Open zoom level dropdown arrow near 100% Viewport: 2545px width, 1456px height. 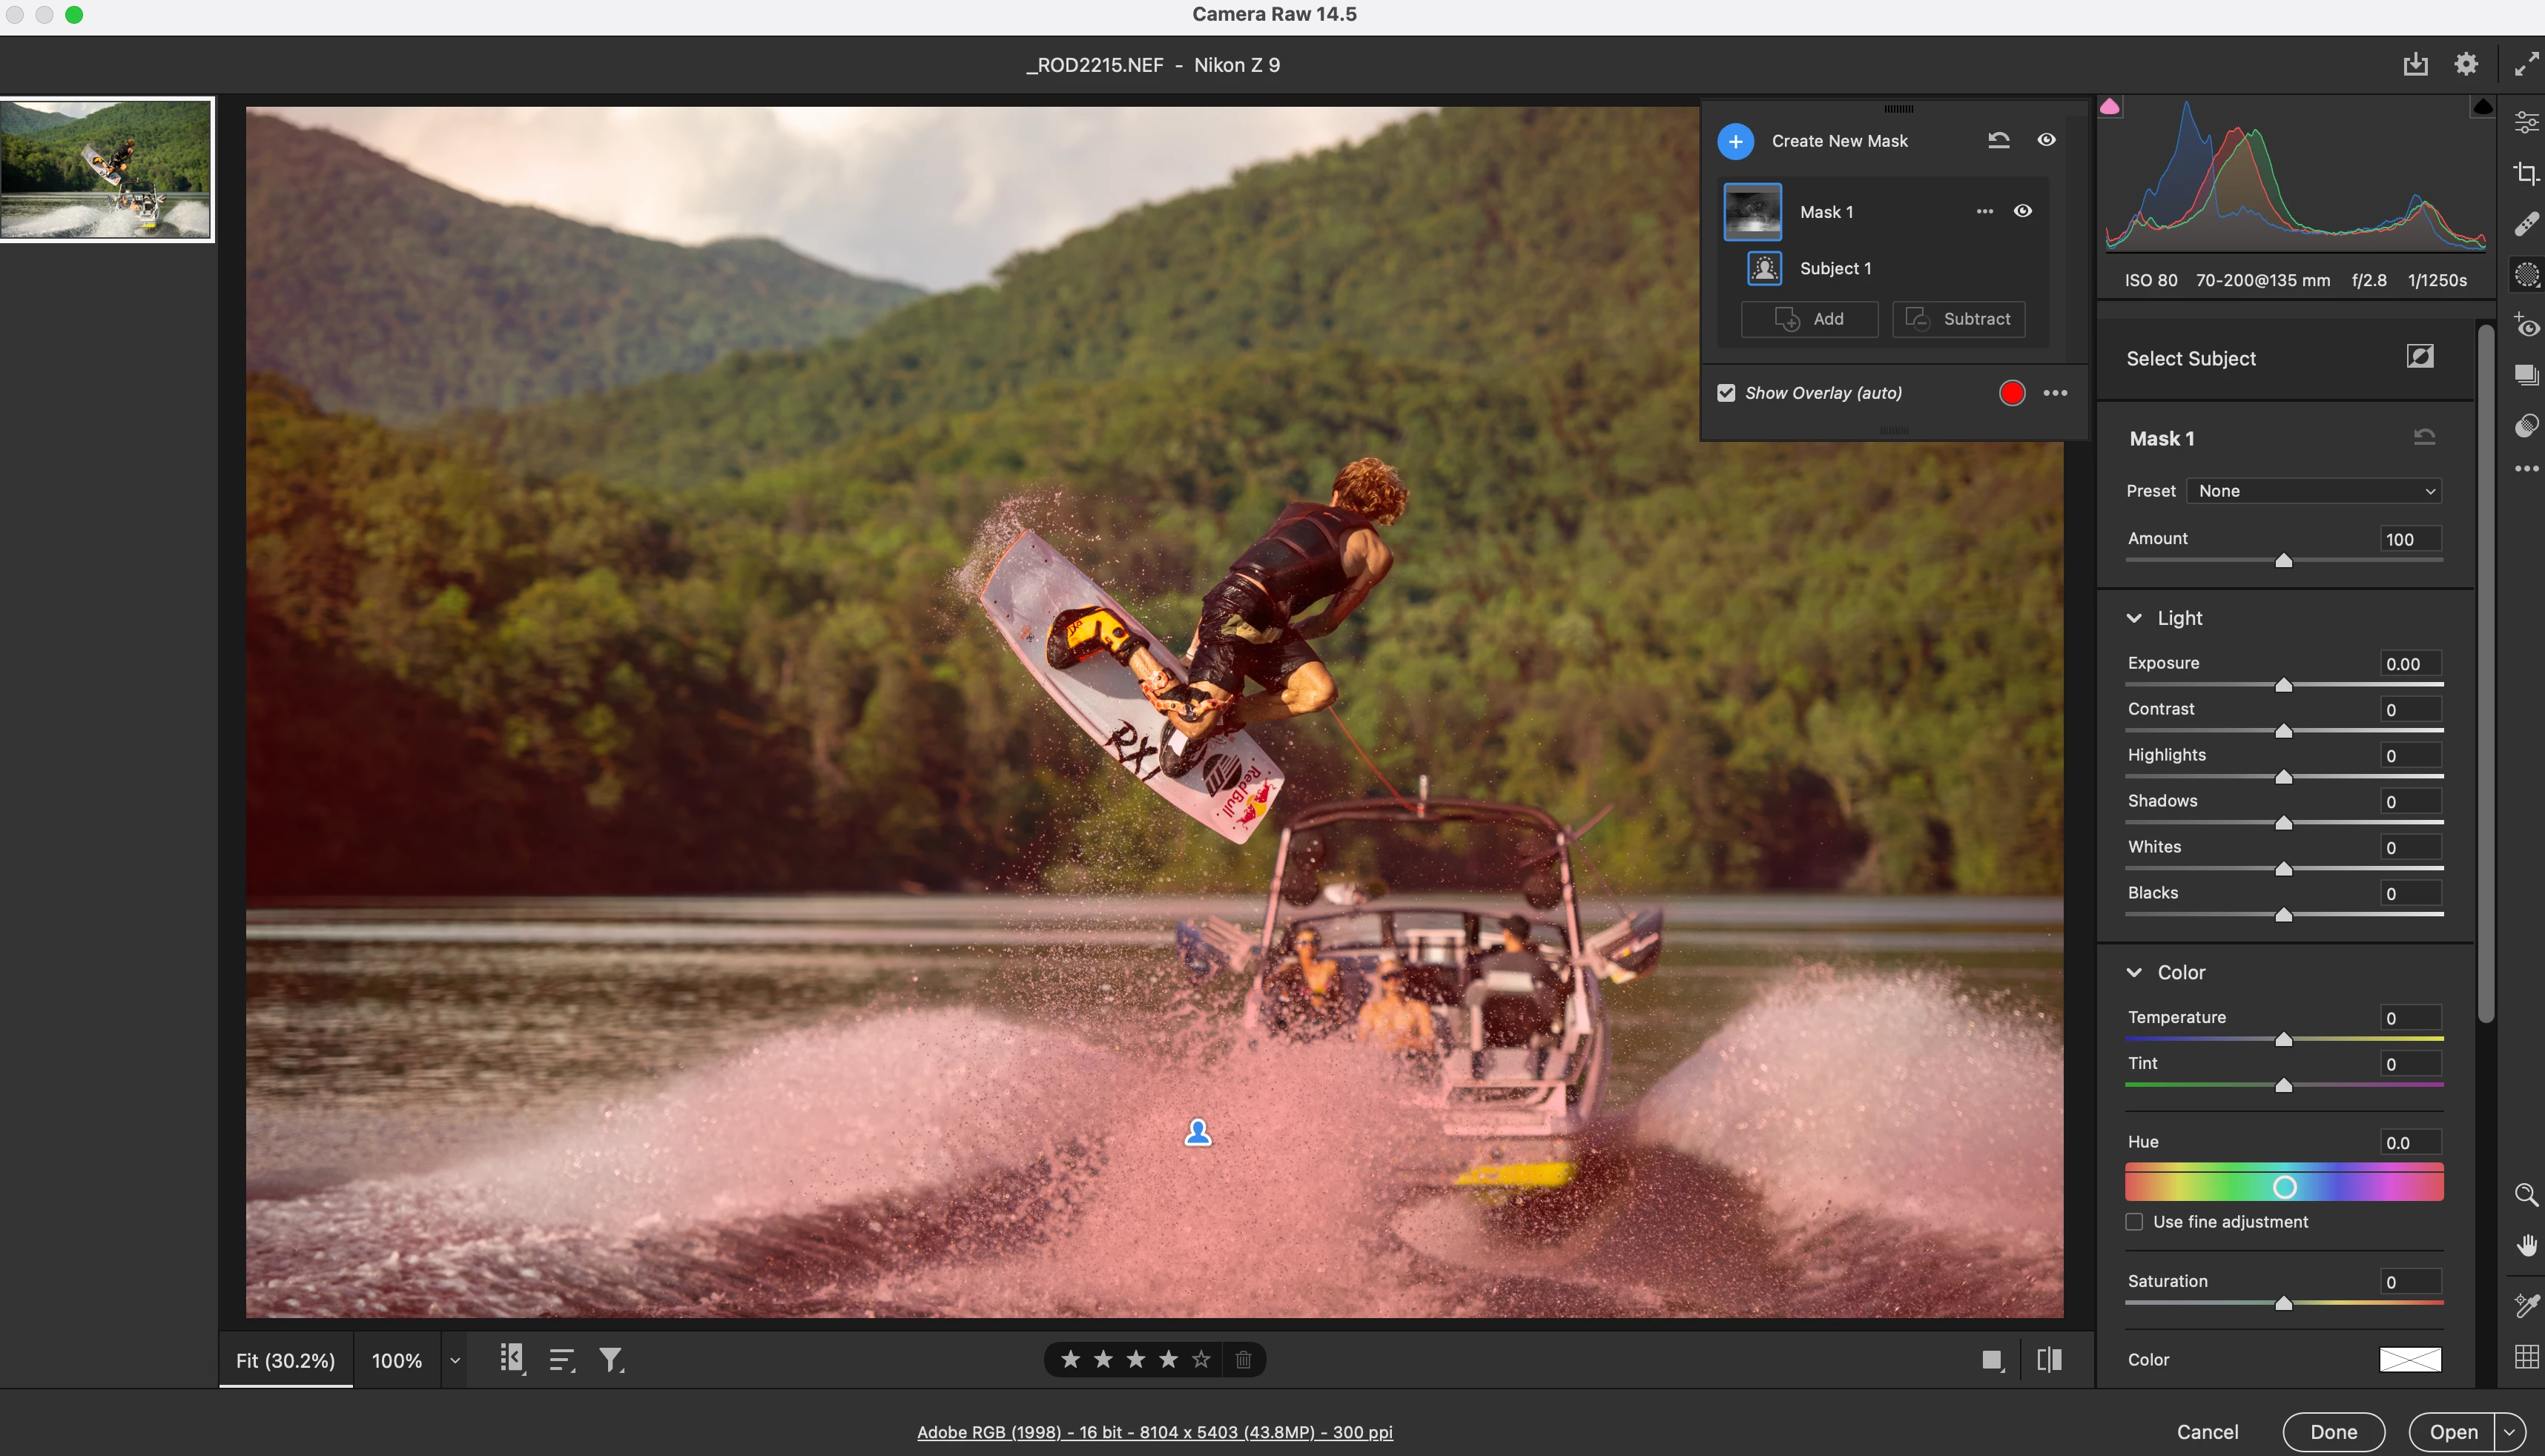pyautogui.click(x=455, y=1361)
